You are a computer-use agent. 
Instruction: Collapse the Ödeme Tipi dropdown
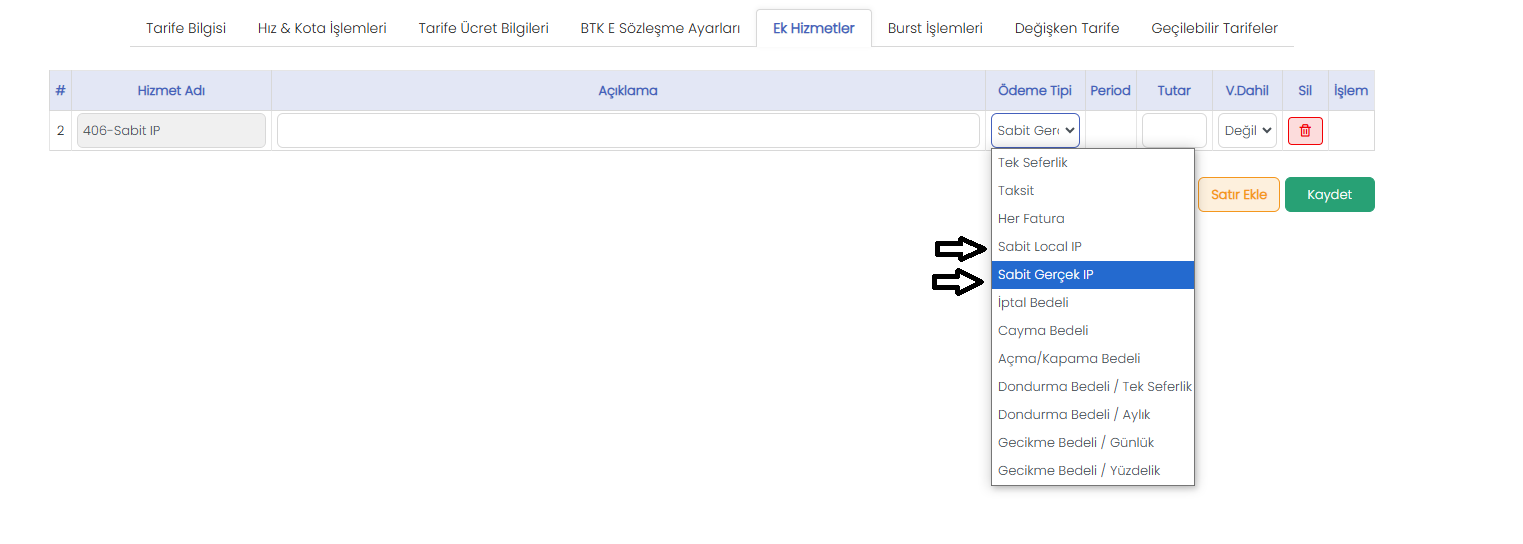click(x=1036, y=131)
